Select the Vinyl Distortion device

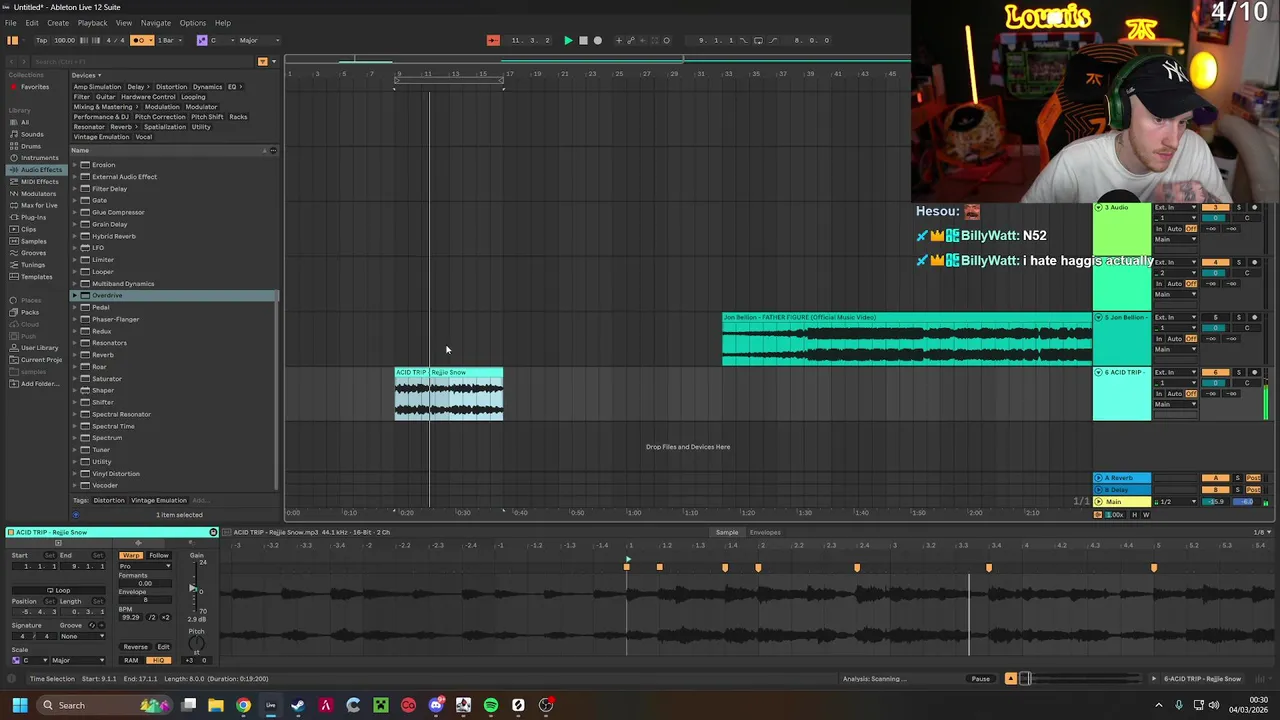(x=172, y=473)
